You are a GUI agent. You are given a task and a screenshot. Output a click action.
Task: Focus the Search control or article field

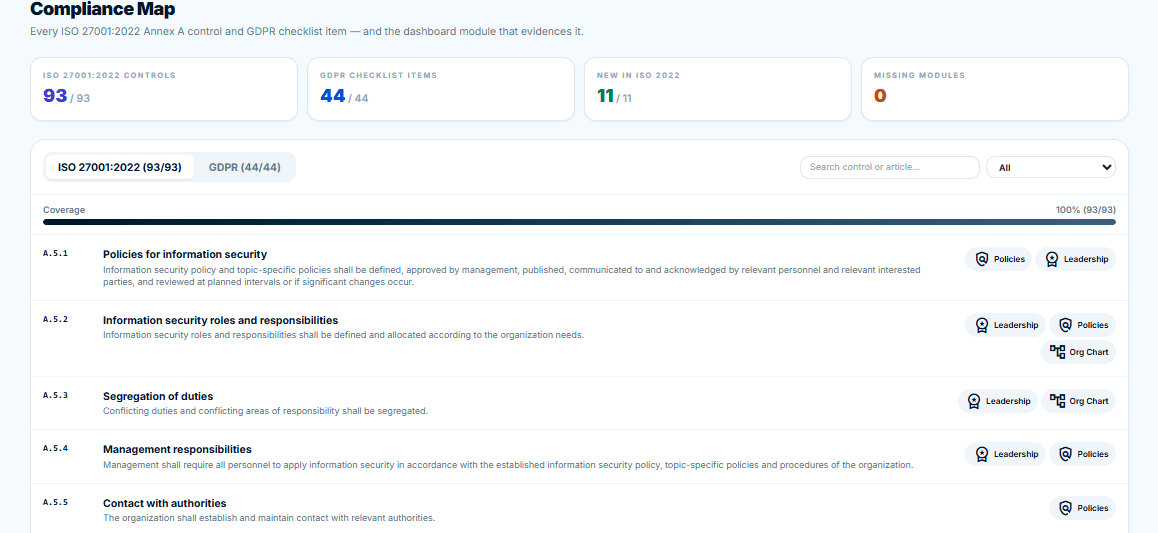pyautogui.click(x=890, y=168)
